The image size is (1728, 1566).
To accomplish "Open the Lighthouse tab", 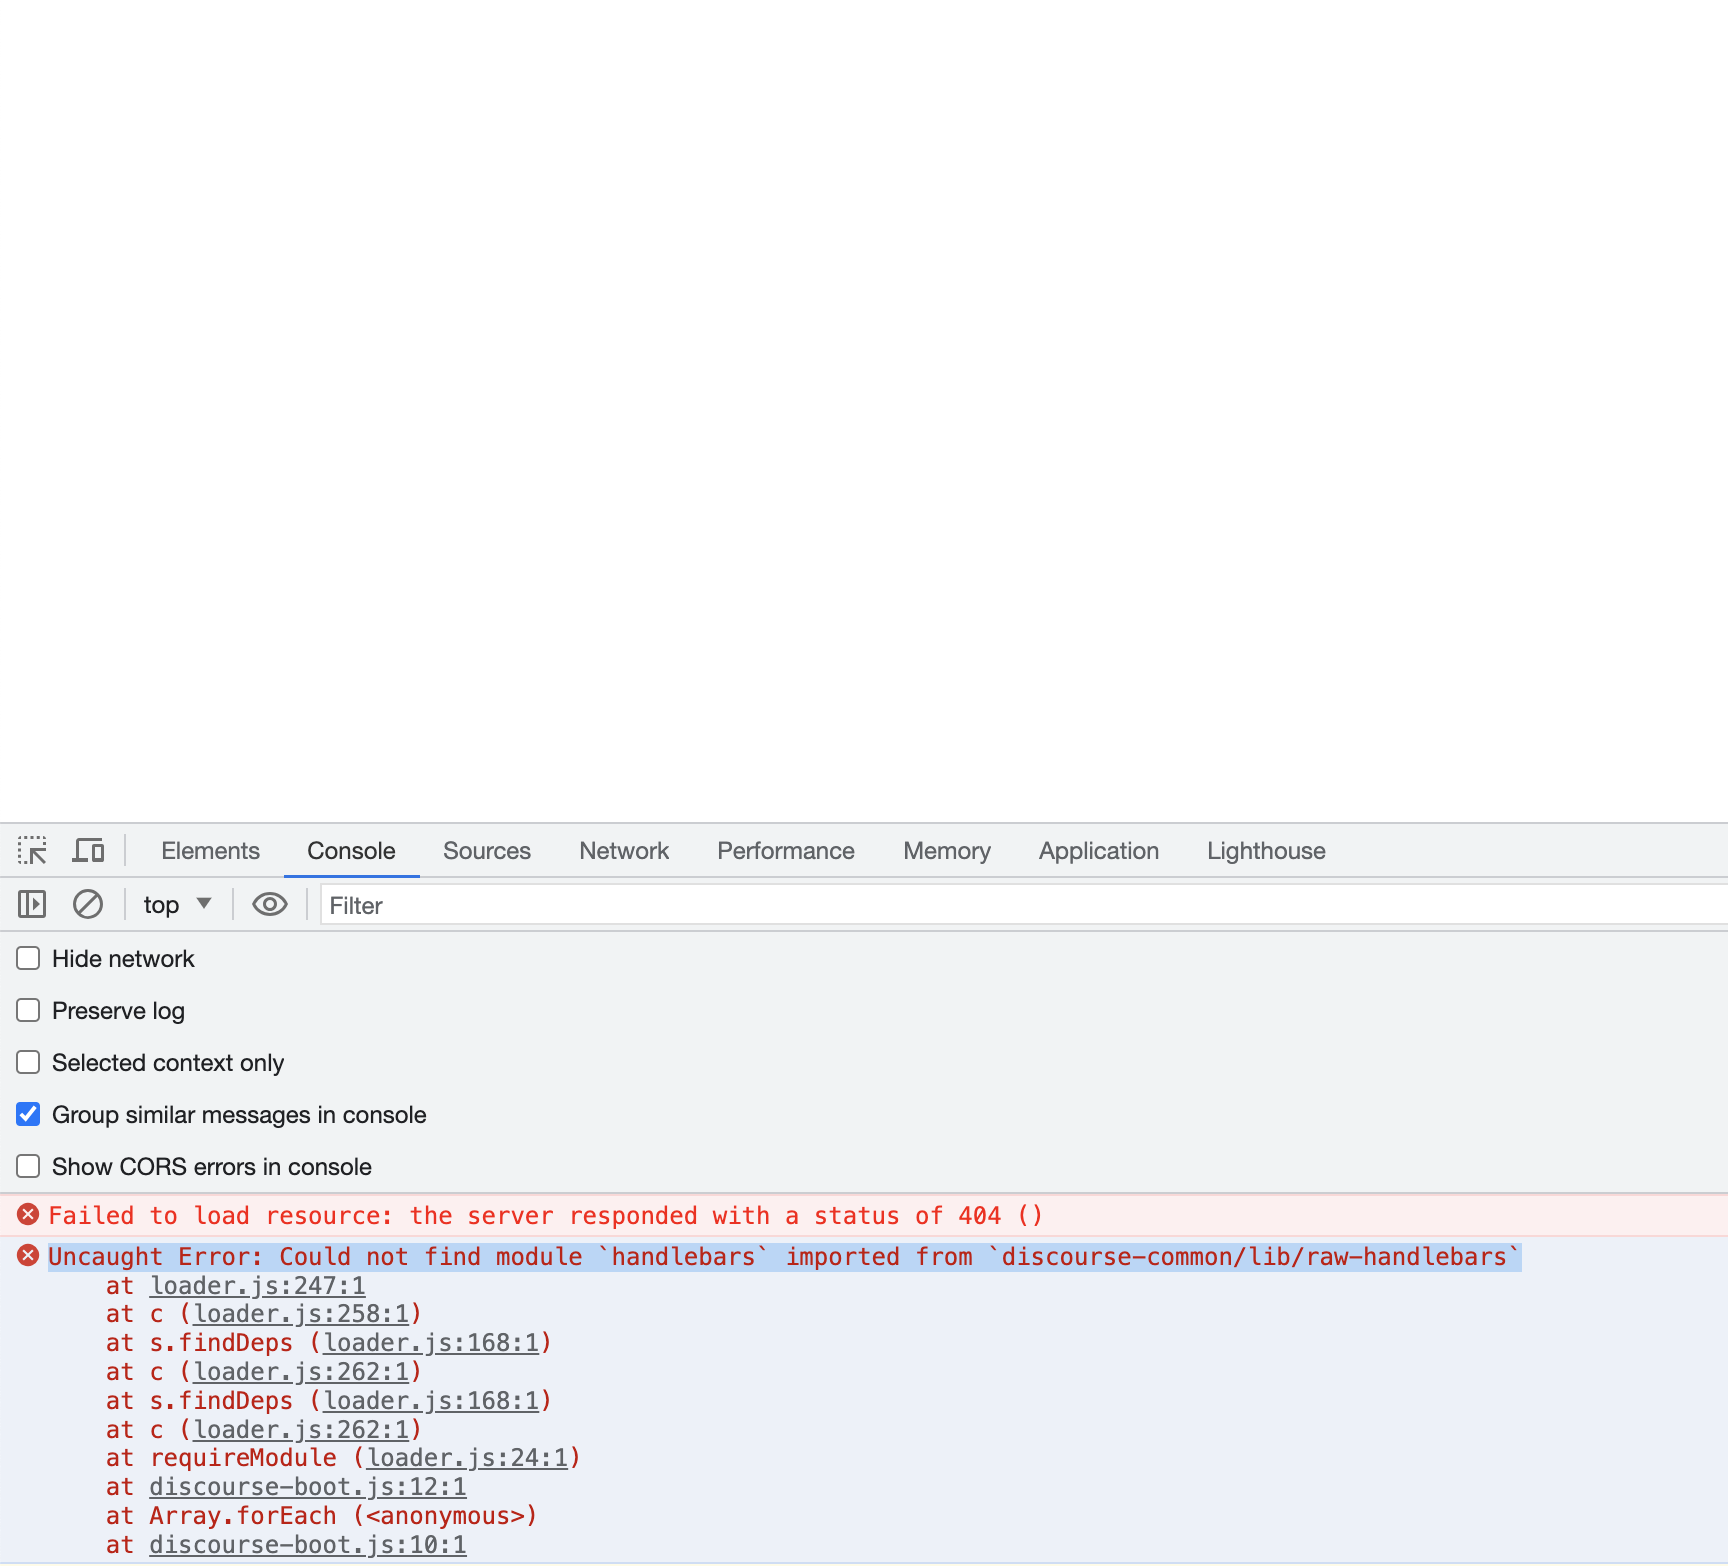I will tap(1266, 851).
